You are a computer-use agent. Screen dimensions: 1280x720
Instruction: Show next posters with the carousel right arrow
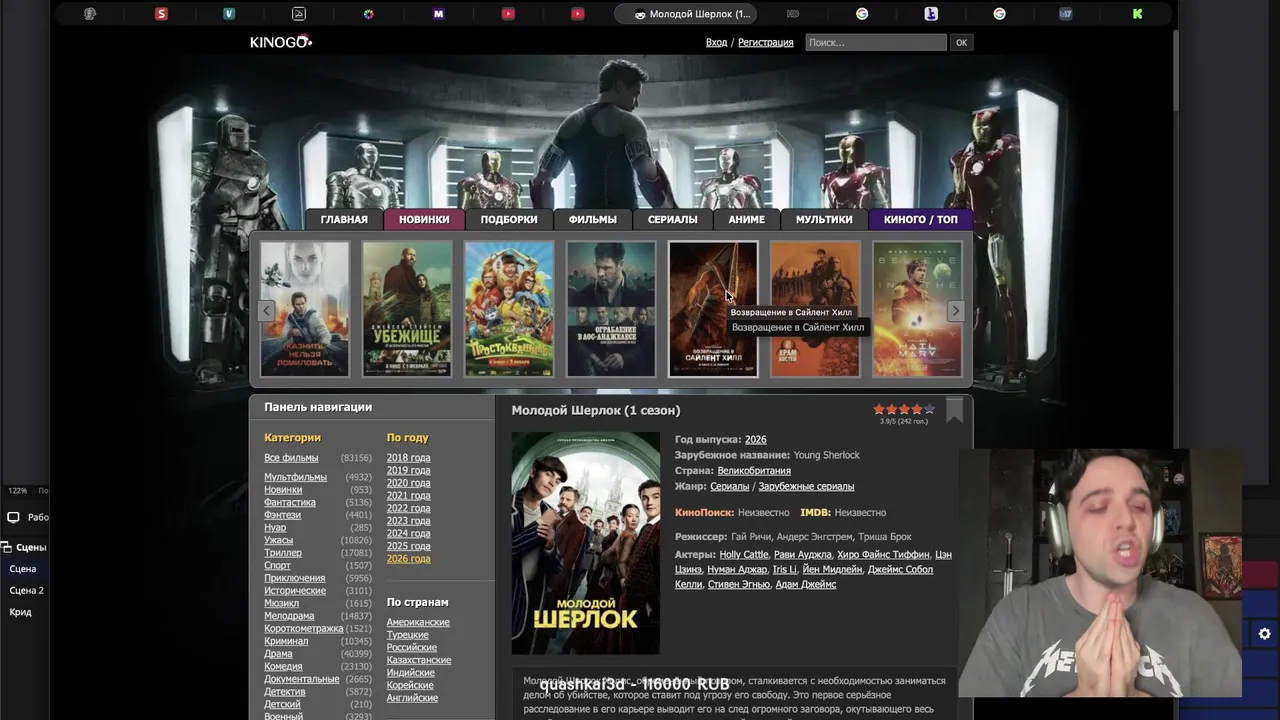pos(955,310)
